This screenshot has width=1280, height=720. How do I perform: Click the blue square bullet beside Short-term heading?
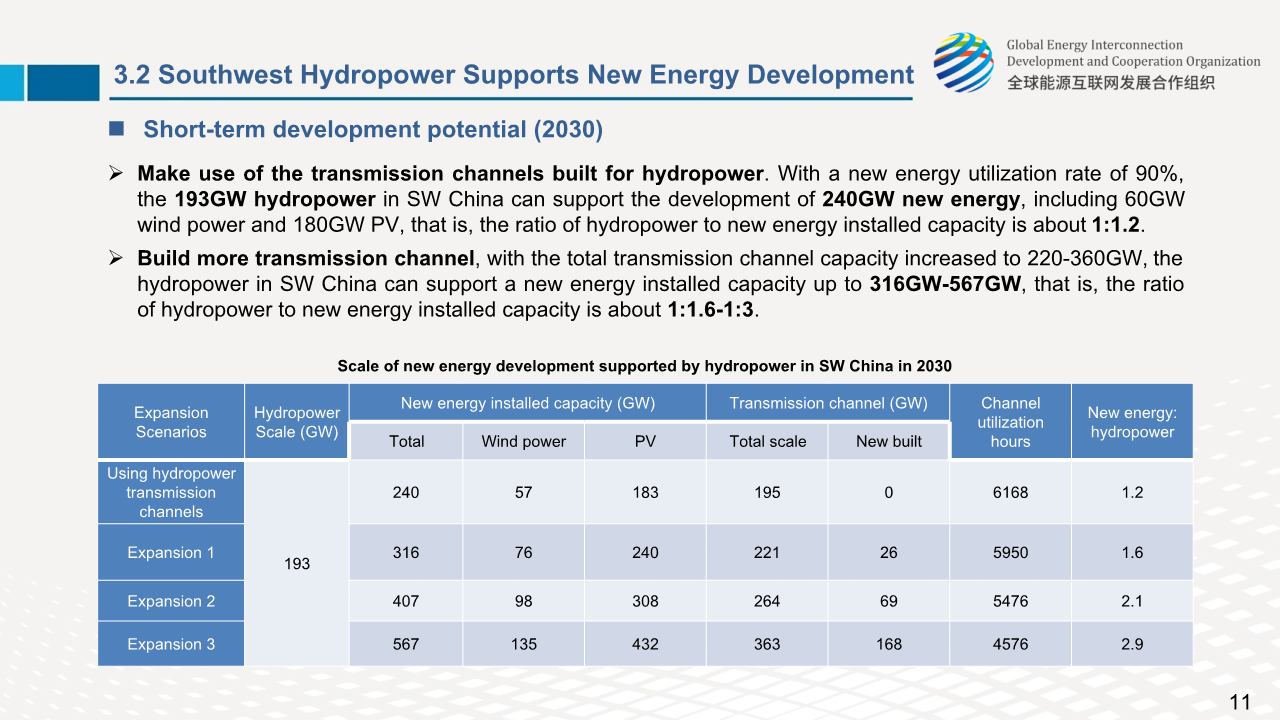pyautogui.click(x=116, y=129)
